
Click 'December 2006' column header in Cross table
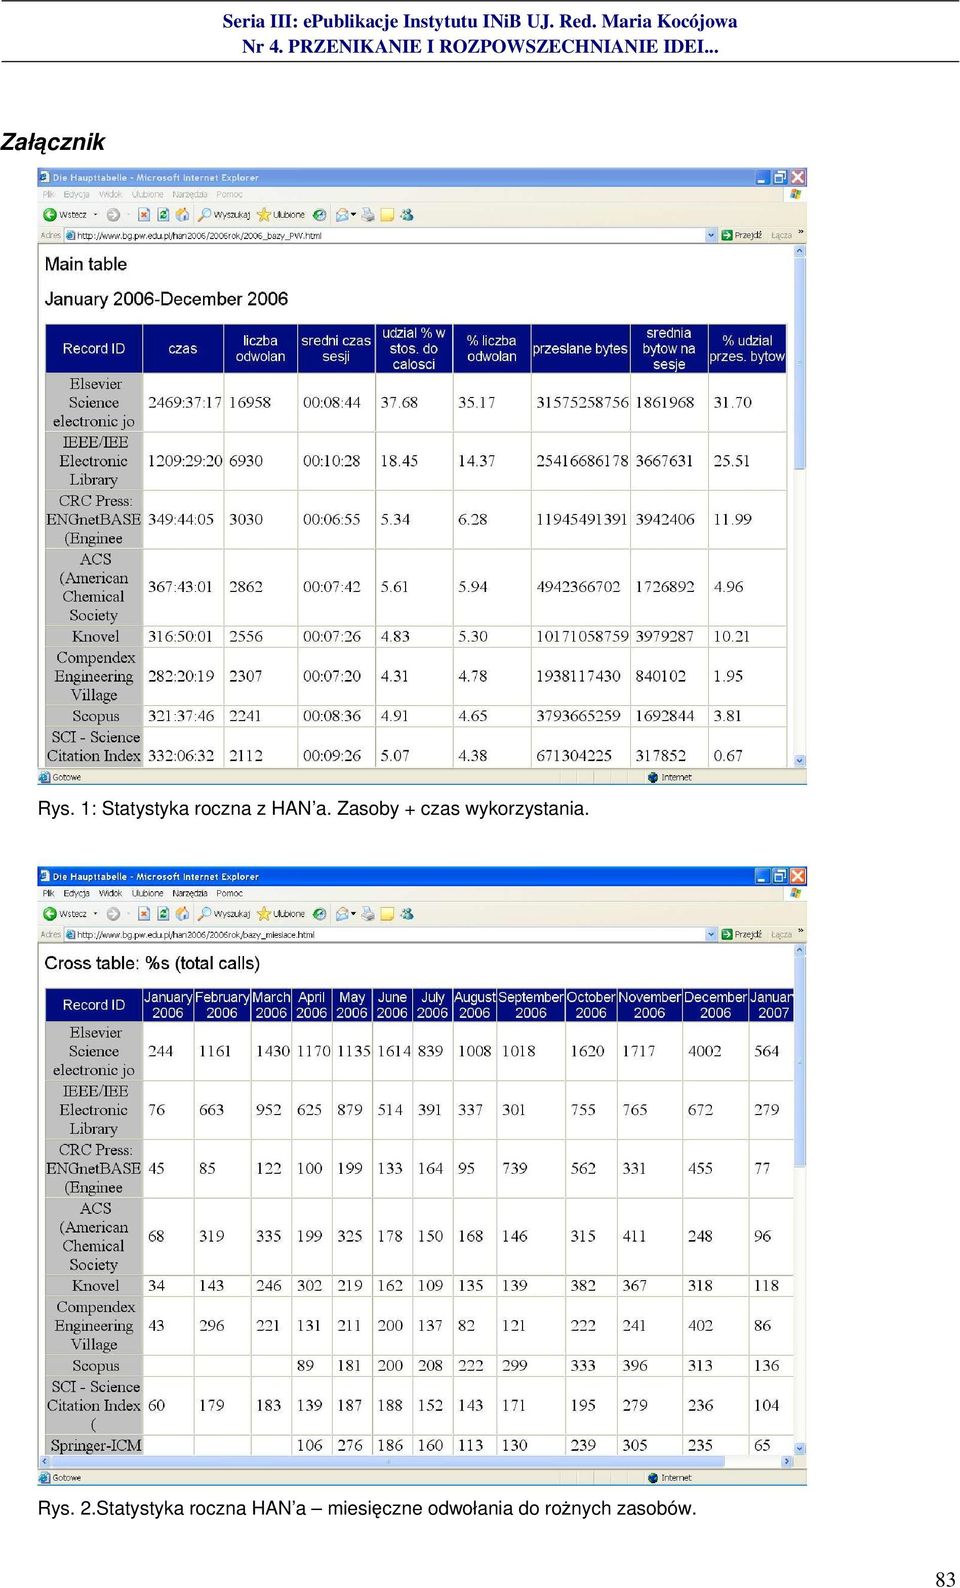(715, 1005)
